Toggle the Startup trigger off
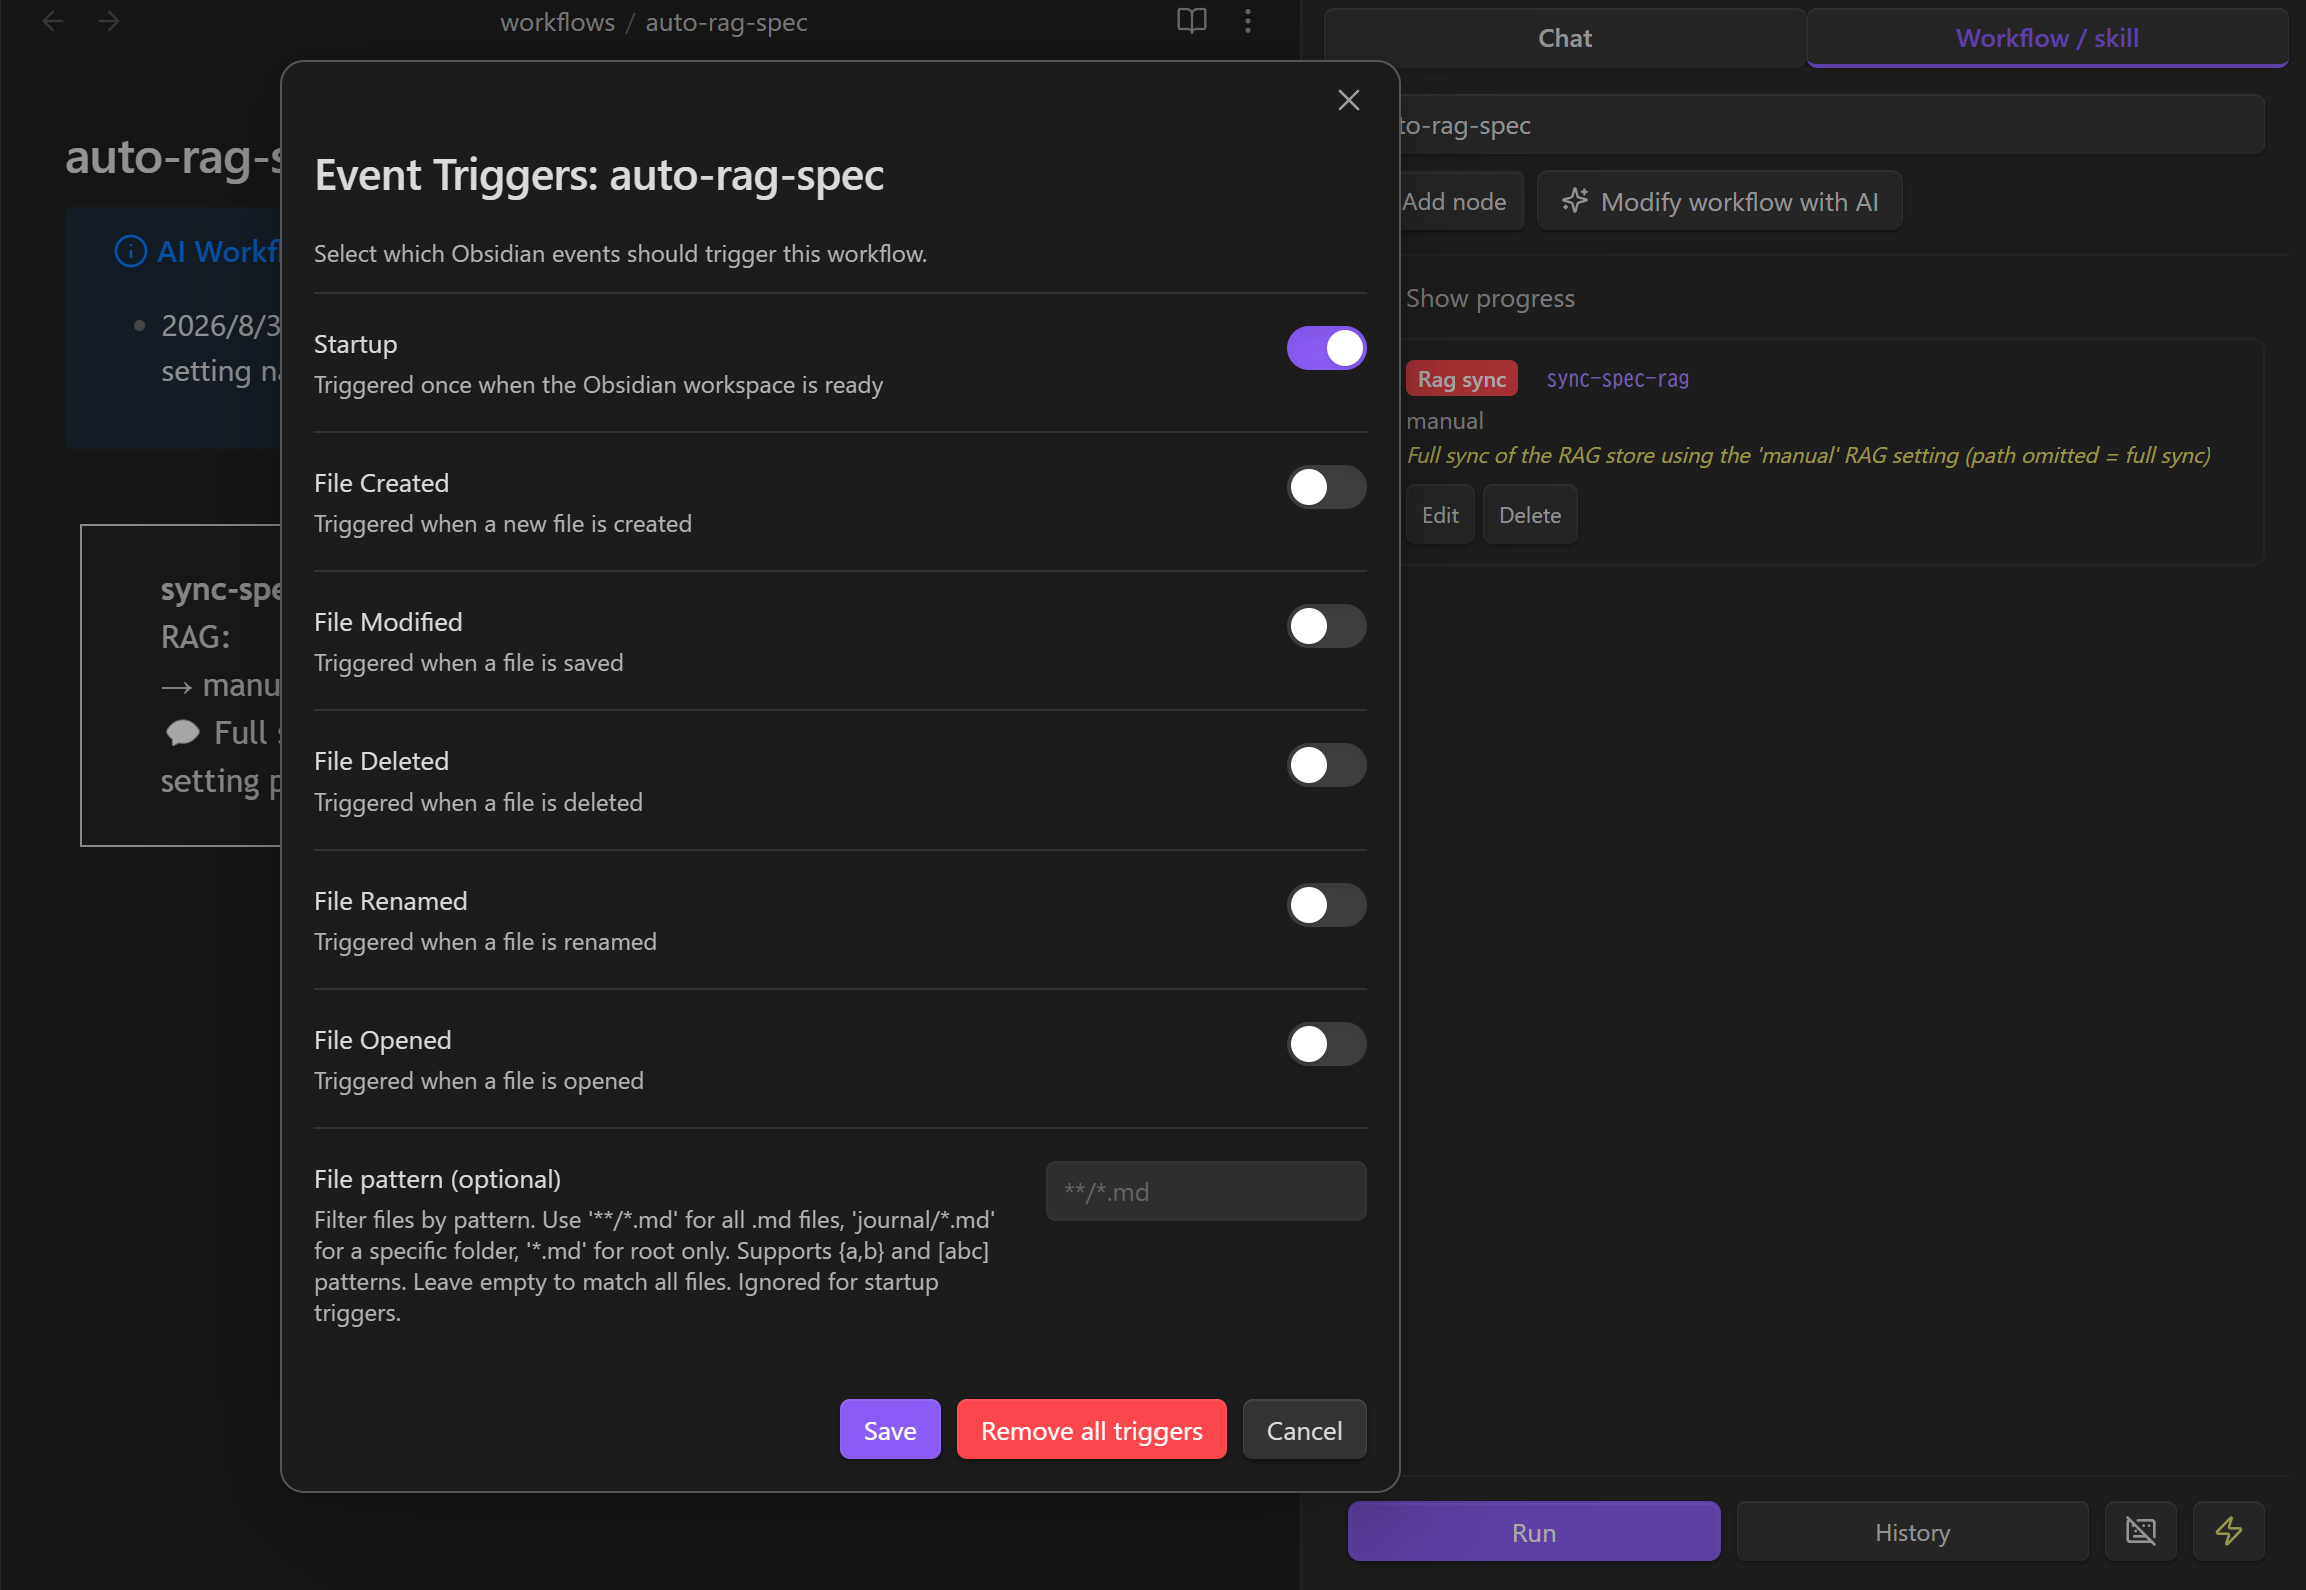 1326,348
